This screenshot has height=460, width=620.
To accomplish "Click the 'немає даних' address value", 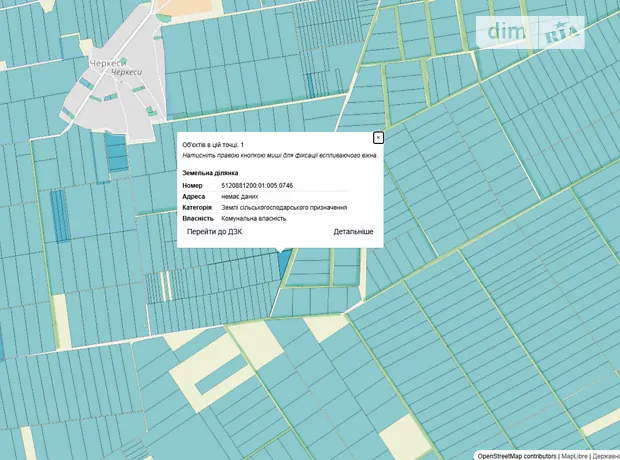I will [x=240, y=197].
